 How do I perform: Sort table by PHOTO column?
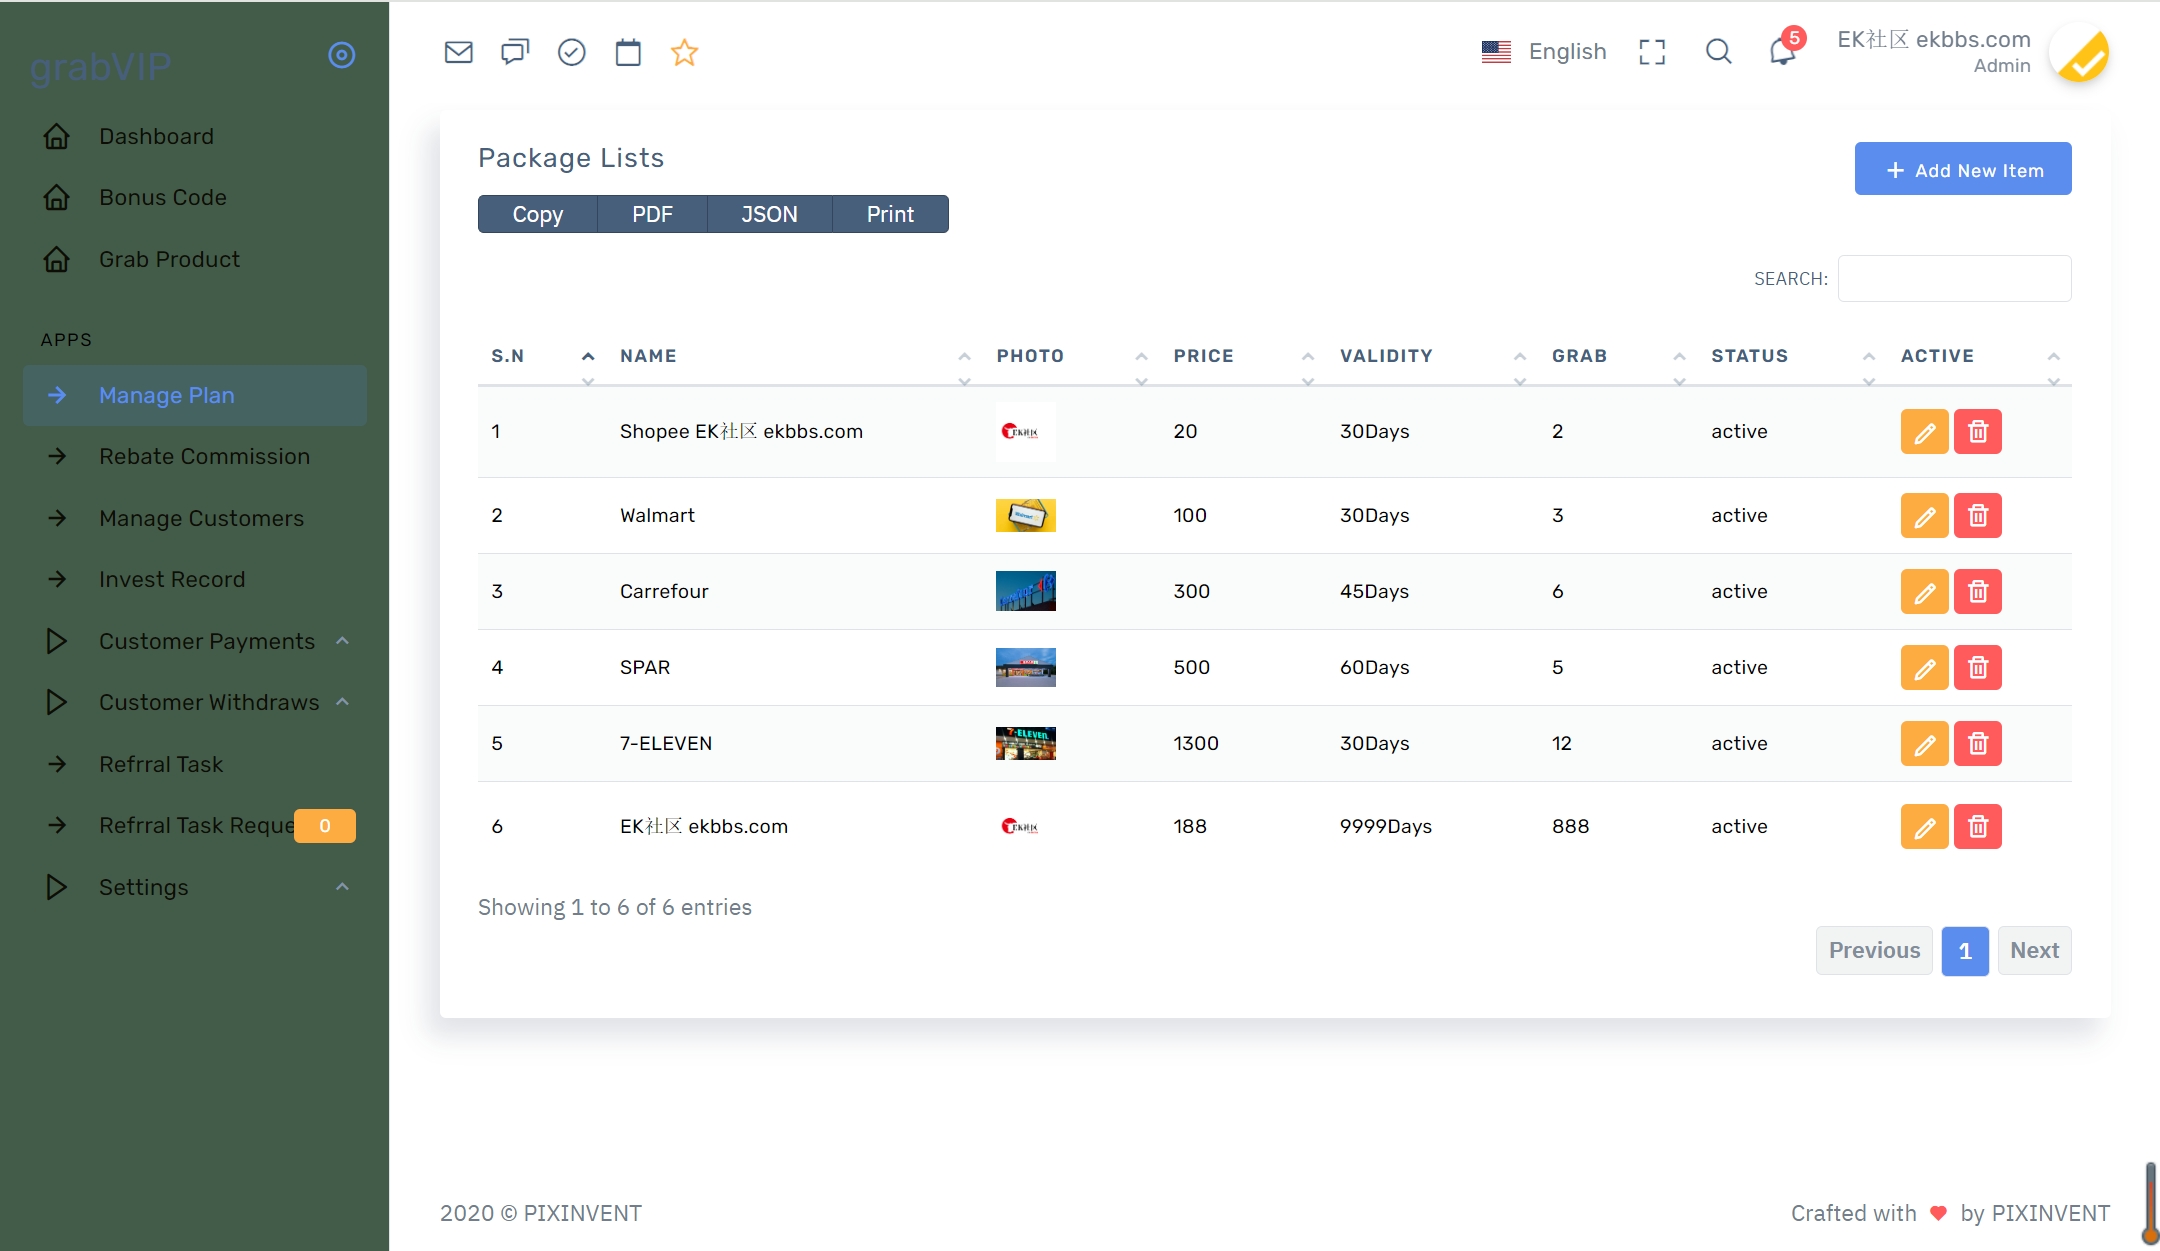[1072, 356]
